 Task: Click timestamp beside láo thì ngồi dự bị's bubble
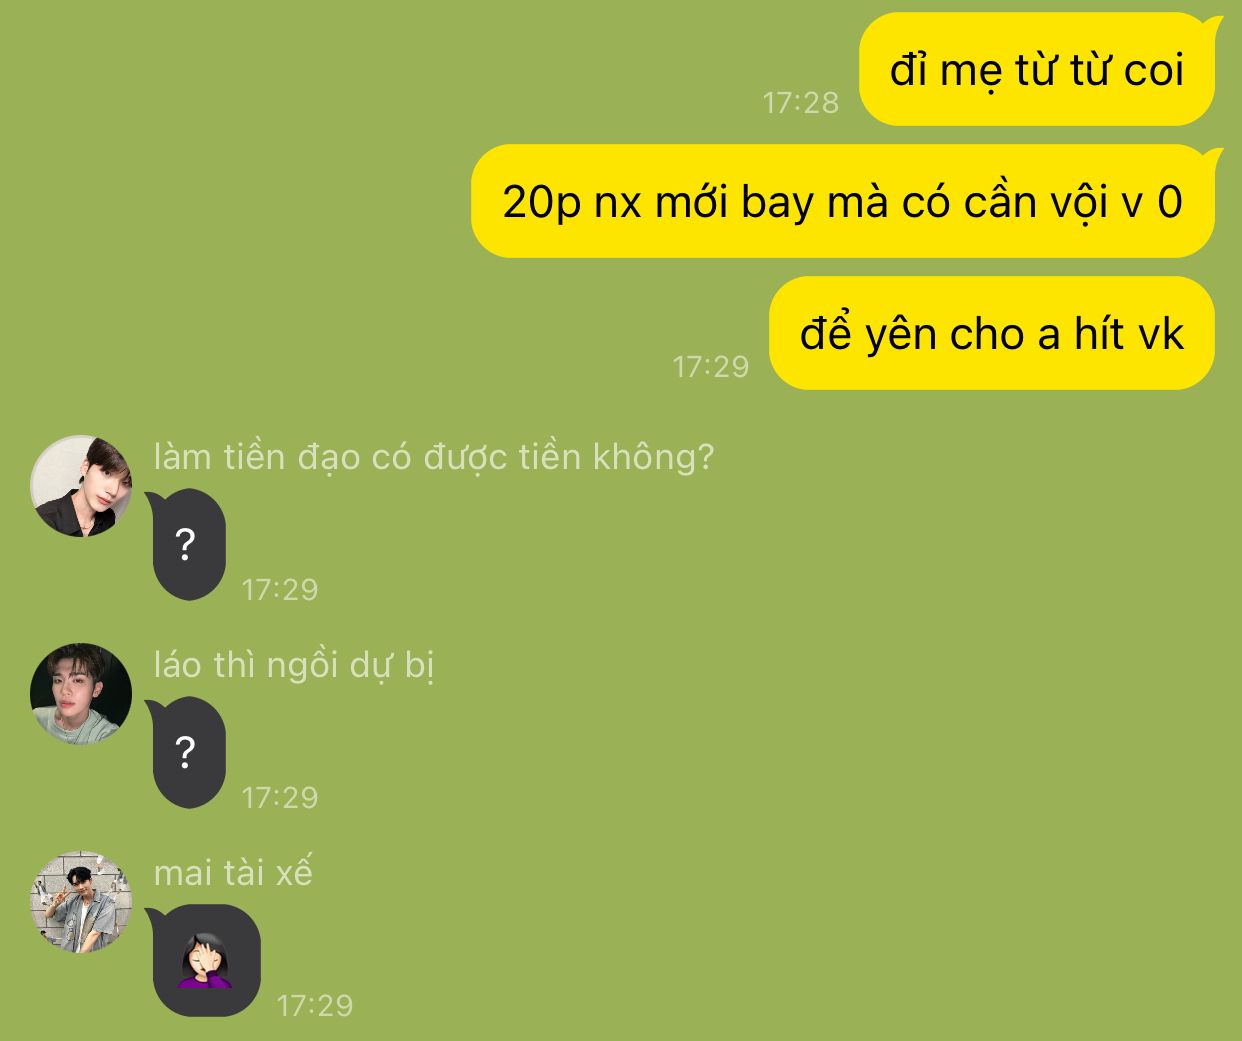(280, 797)
